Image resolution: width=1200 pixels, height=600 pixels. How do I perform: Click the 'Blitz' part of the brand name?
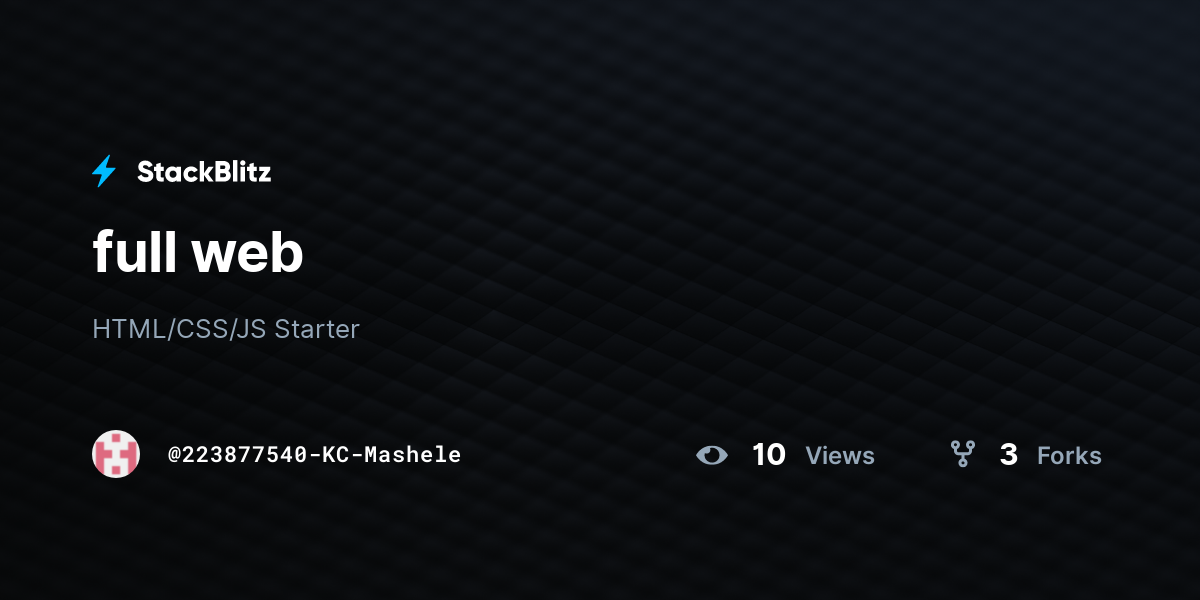(x=237, y=172)
